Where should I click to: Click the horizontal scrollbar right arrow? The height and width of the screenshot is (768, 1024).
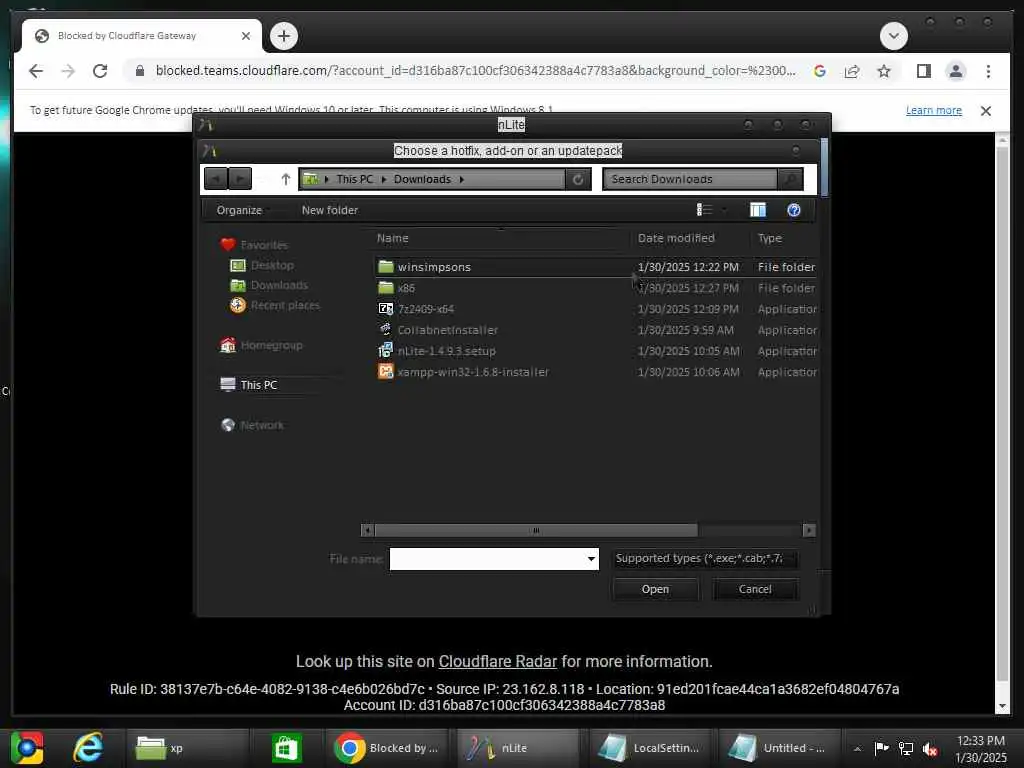[809, 530]
